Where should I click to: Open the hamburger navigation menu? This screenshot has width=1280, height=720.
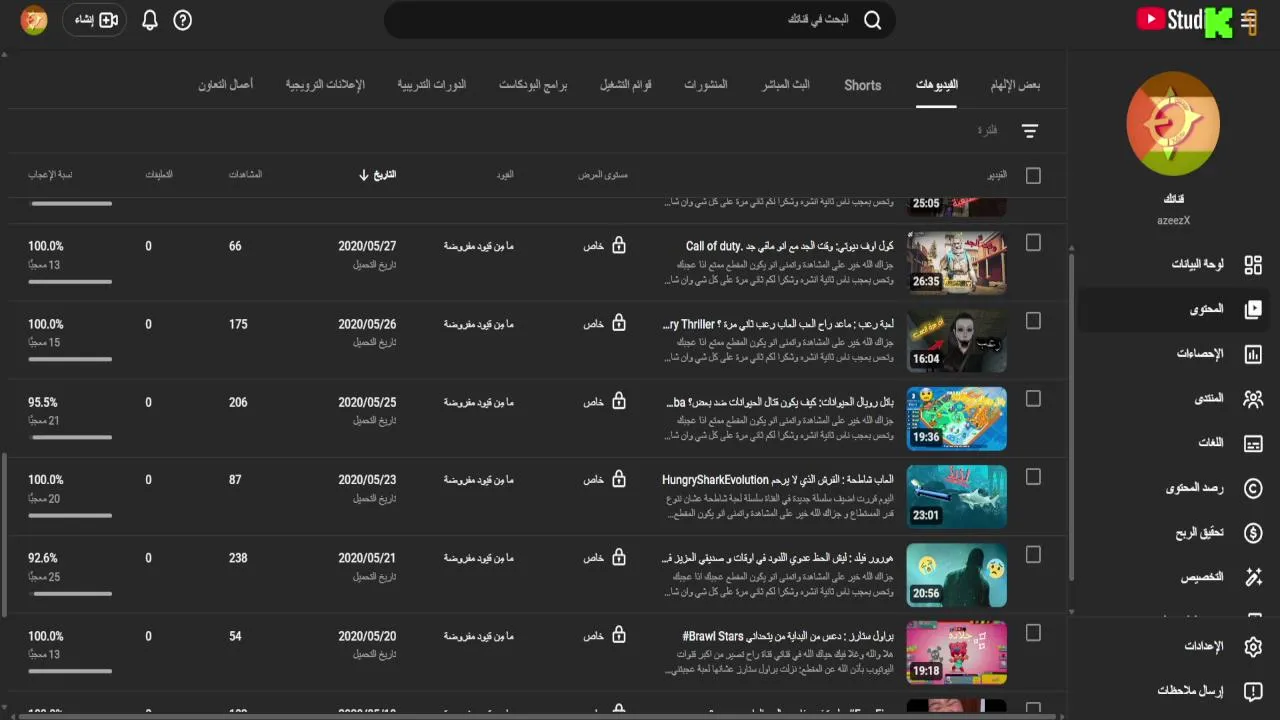pos(1248,20)
